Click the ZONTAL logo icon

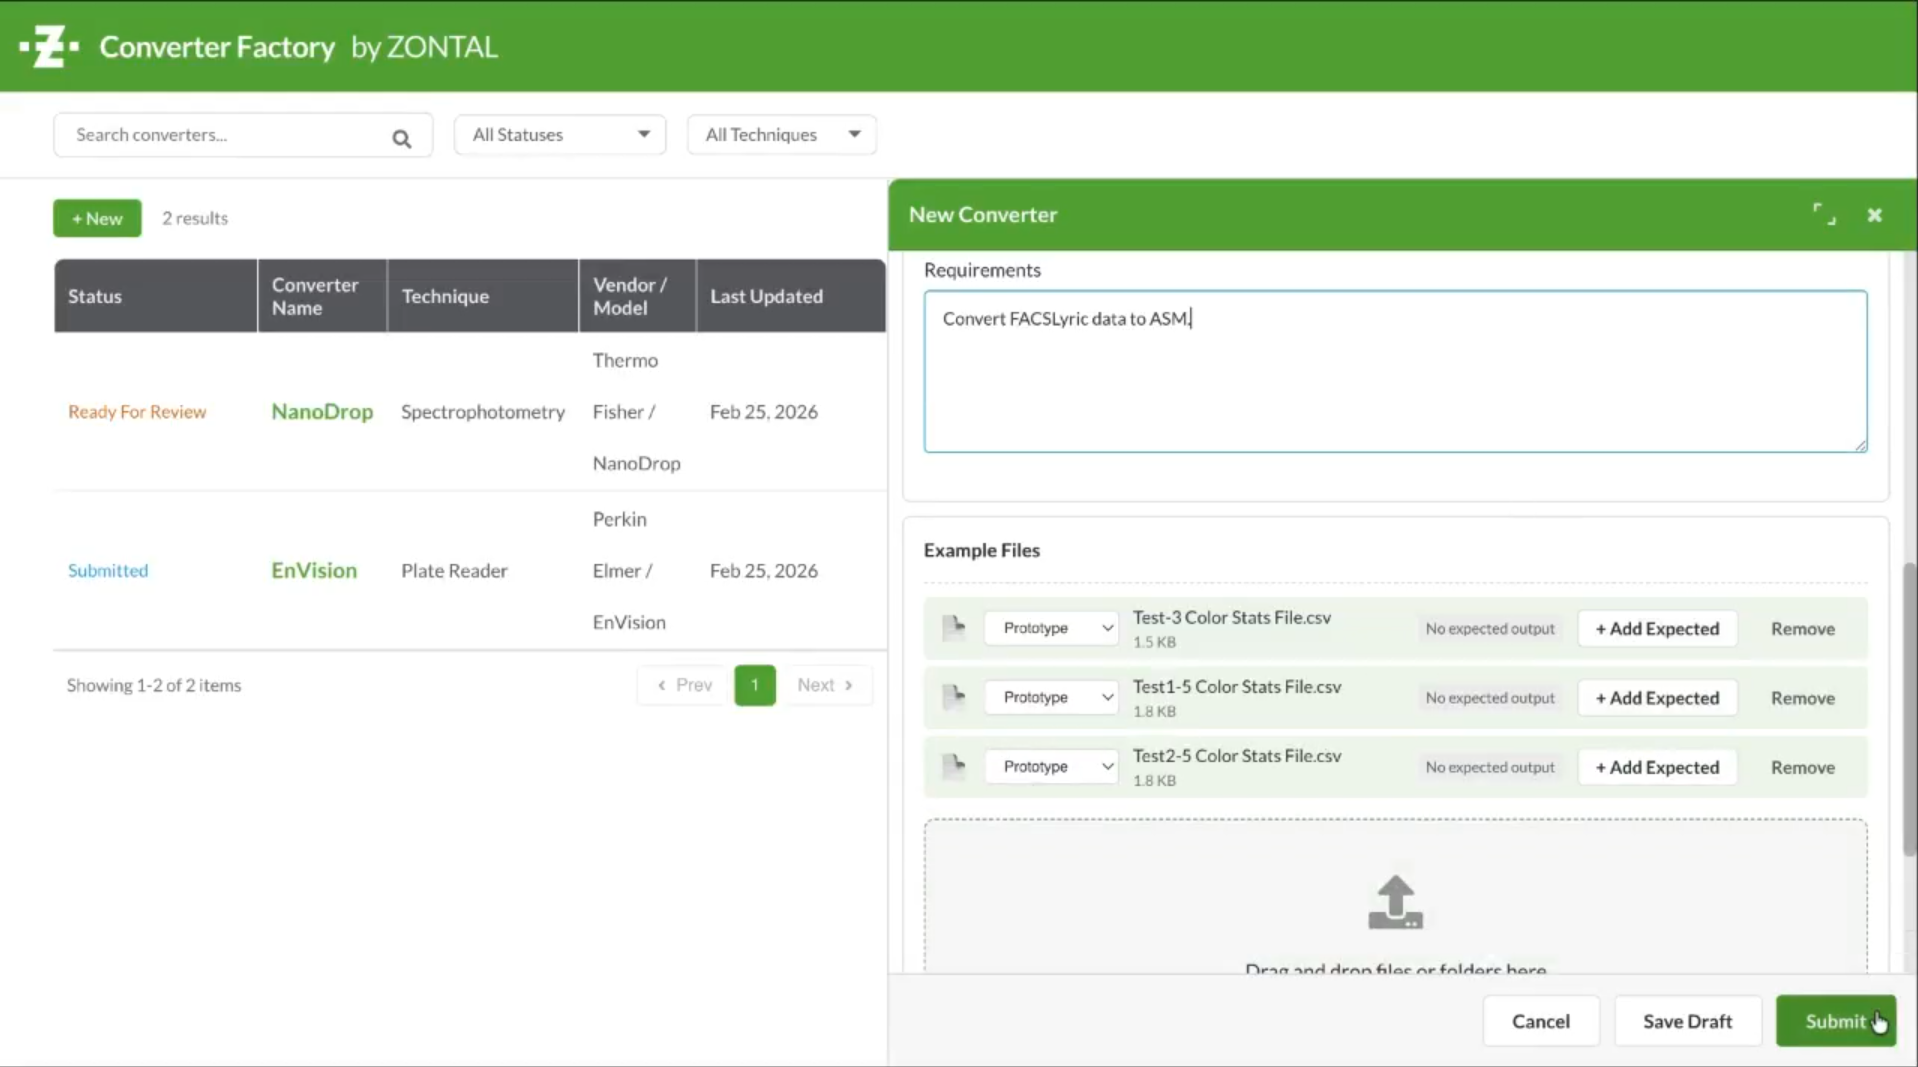tap(48, 46)
